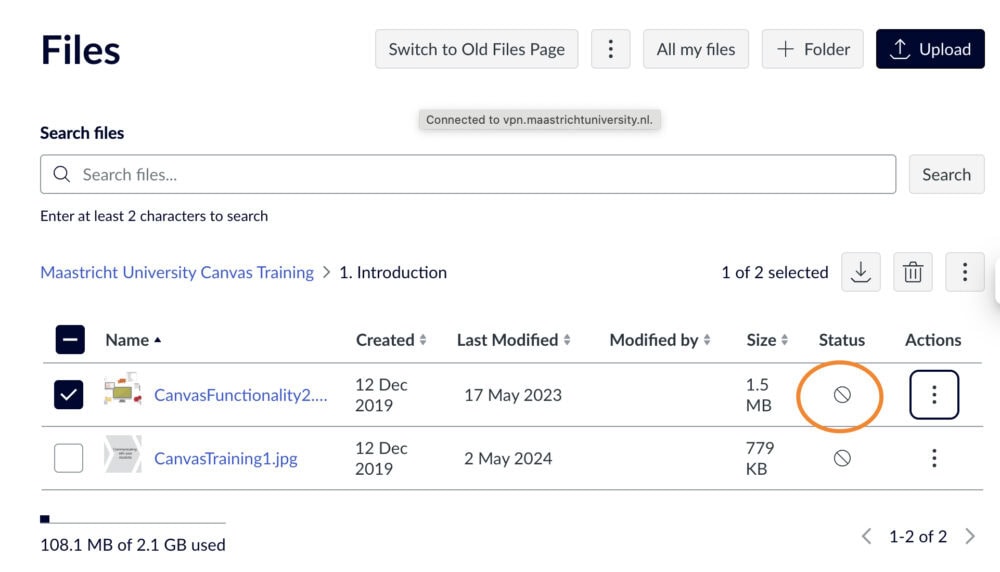Click the 1.5 MB size cell
1000x572 pixels.
tap(758, 395)
